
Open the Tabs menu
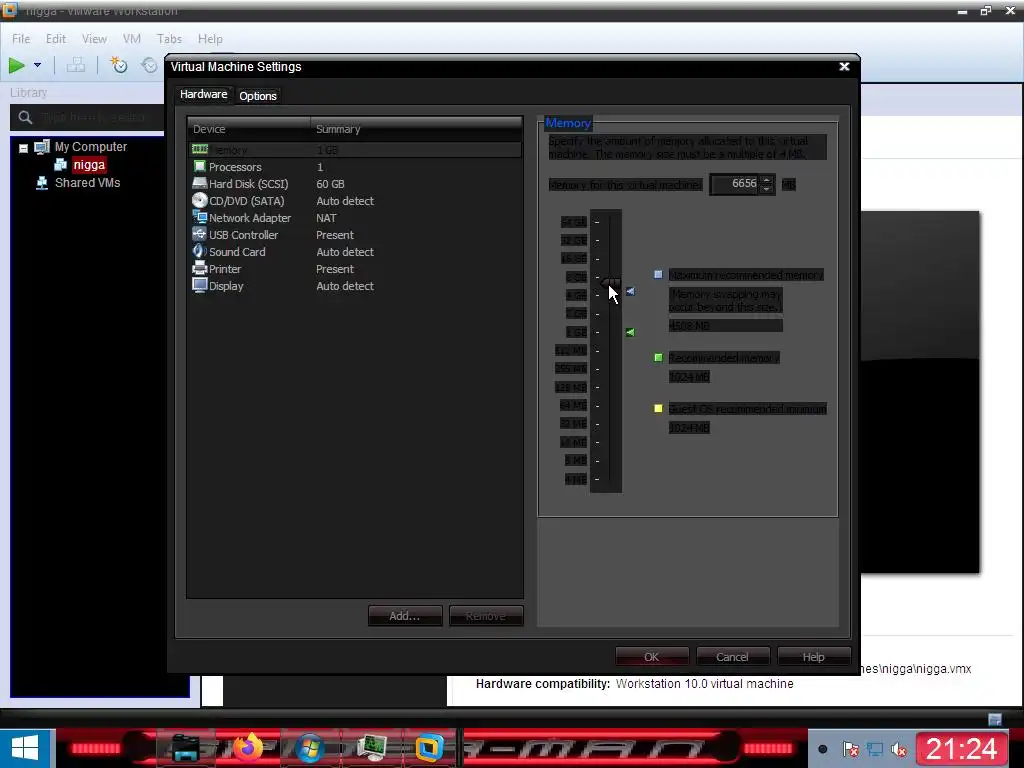pyautogui.click(x=169, y=39)
